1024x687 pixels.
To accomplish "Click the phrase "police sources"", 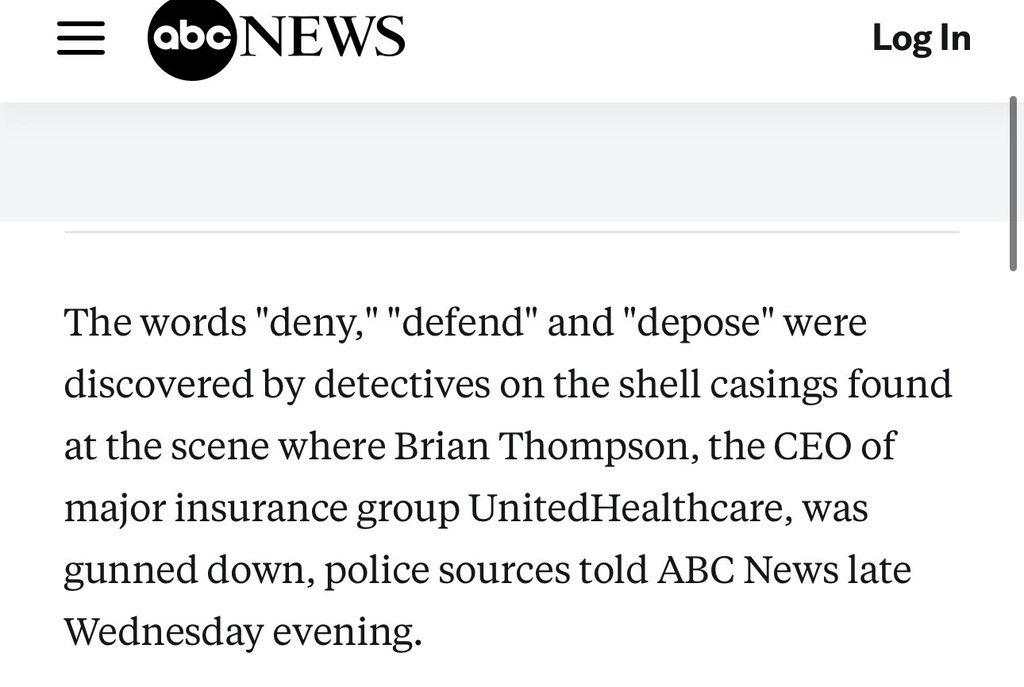I will pos(447,569).
